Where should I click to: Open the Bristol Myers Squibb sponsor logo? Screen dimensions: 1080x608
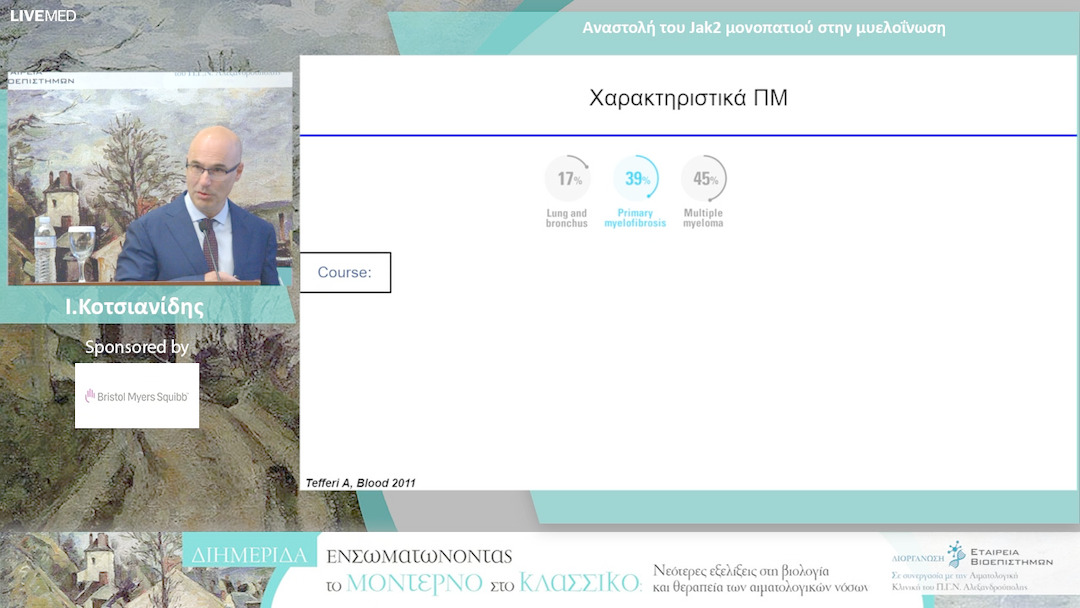pyautogui.click(x=137, y=396)
